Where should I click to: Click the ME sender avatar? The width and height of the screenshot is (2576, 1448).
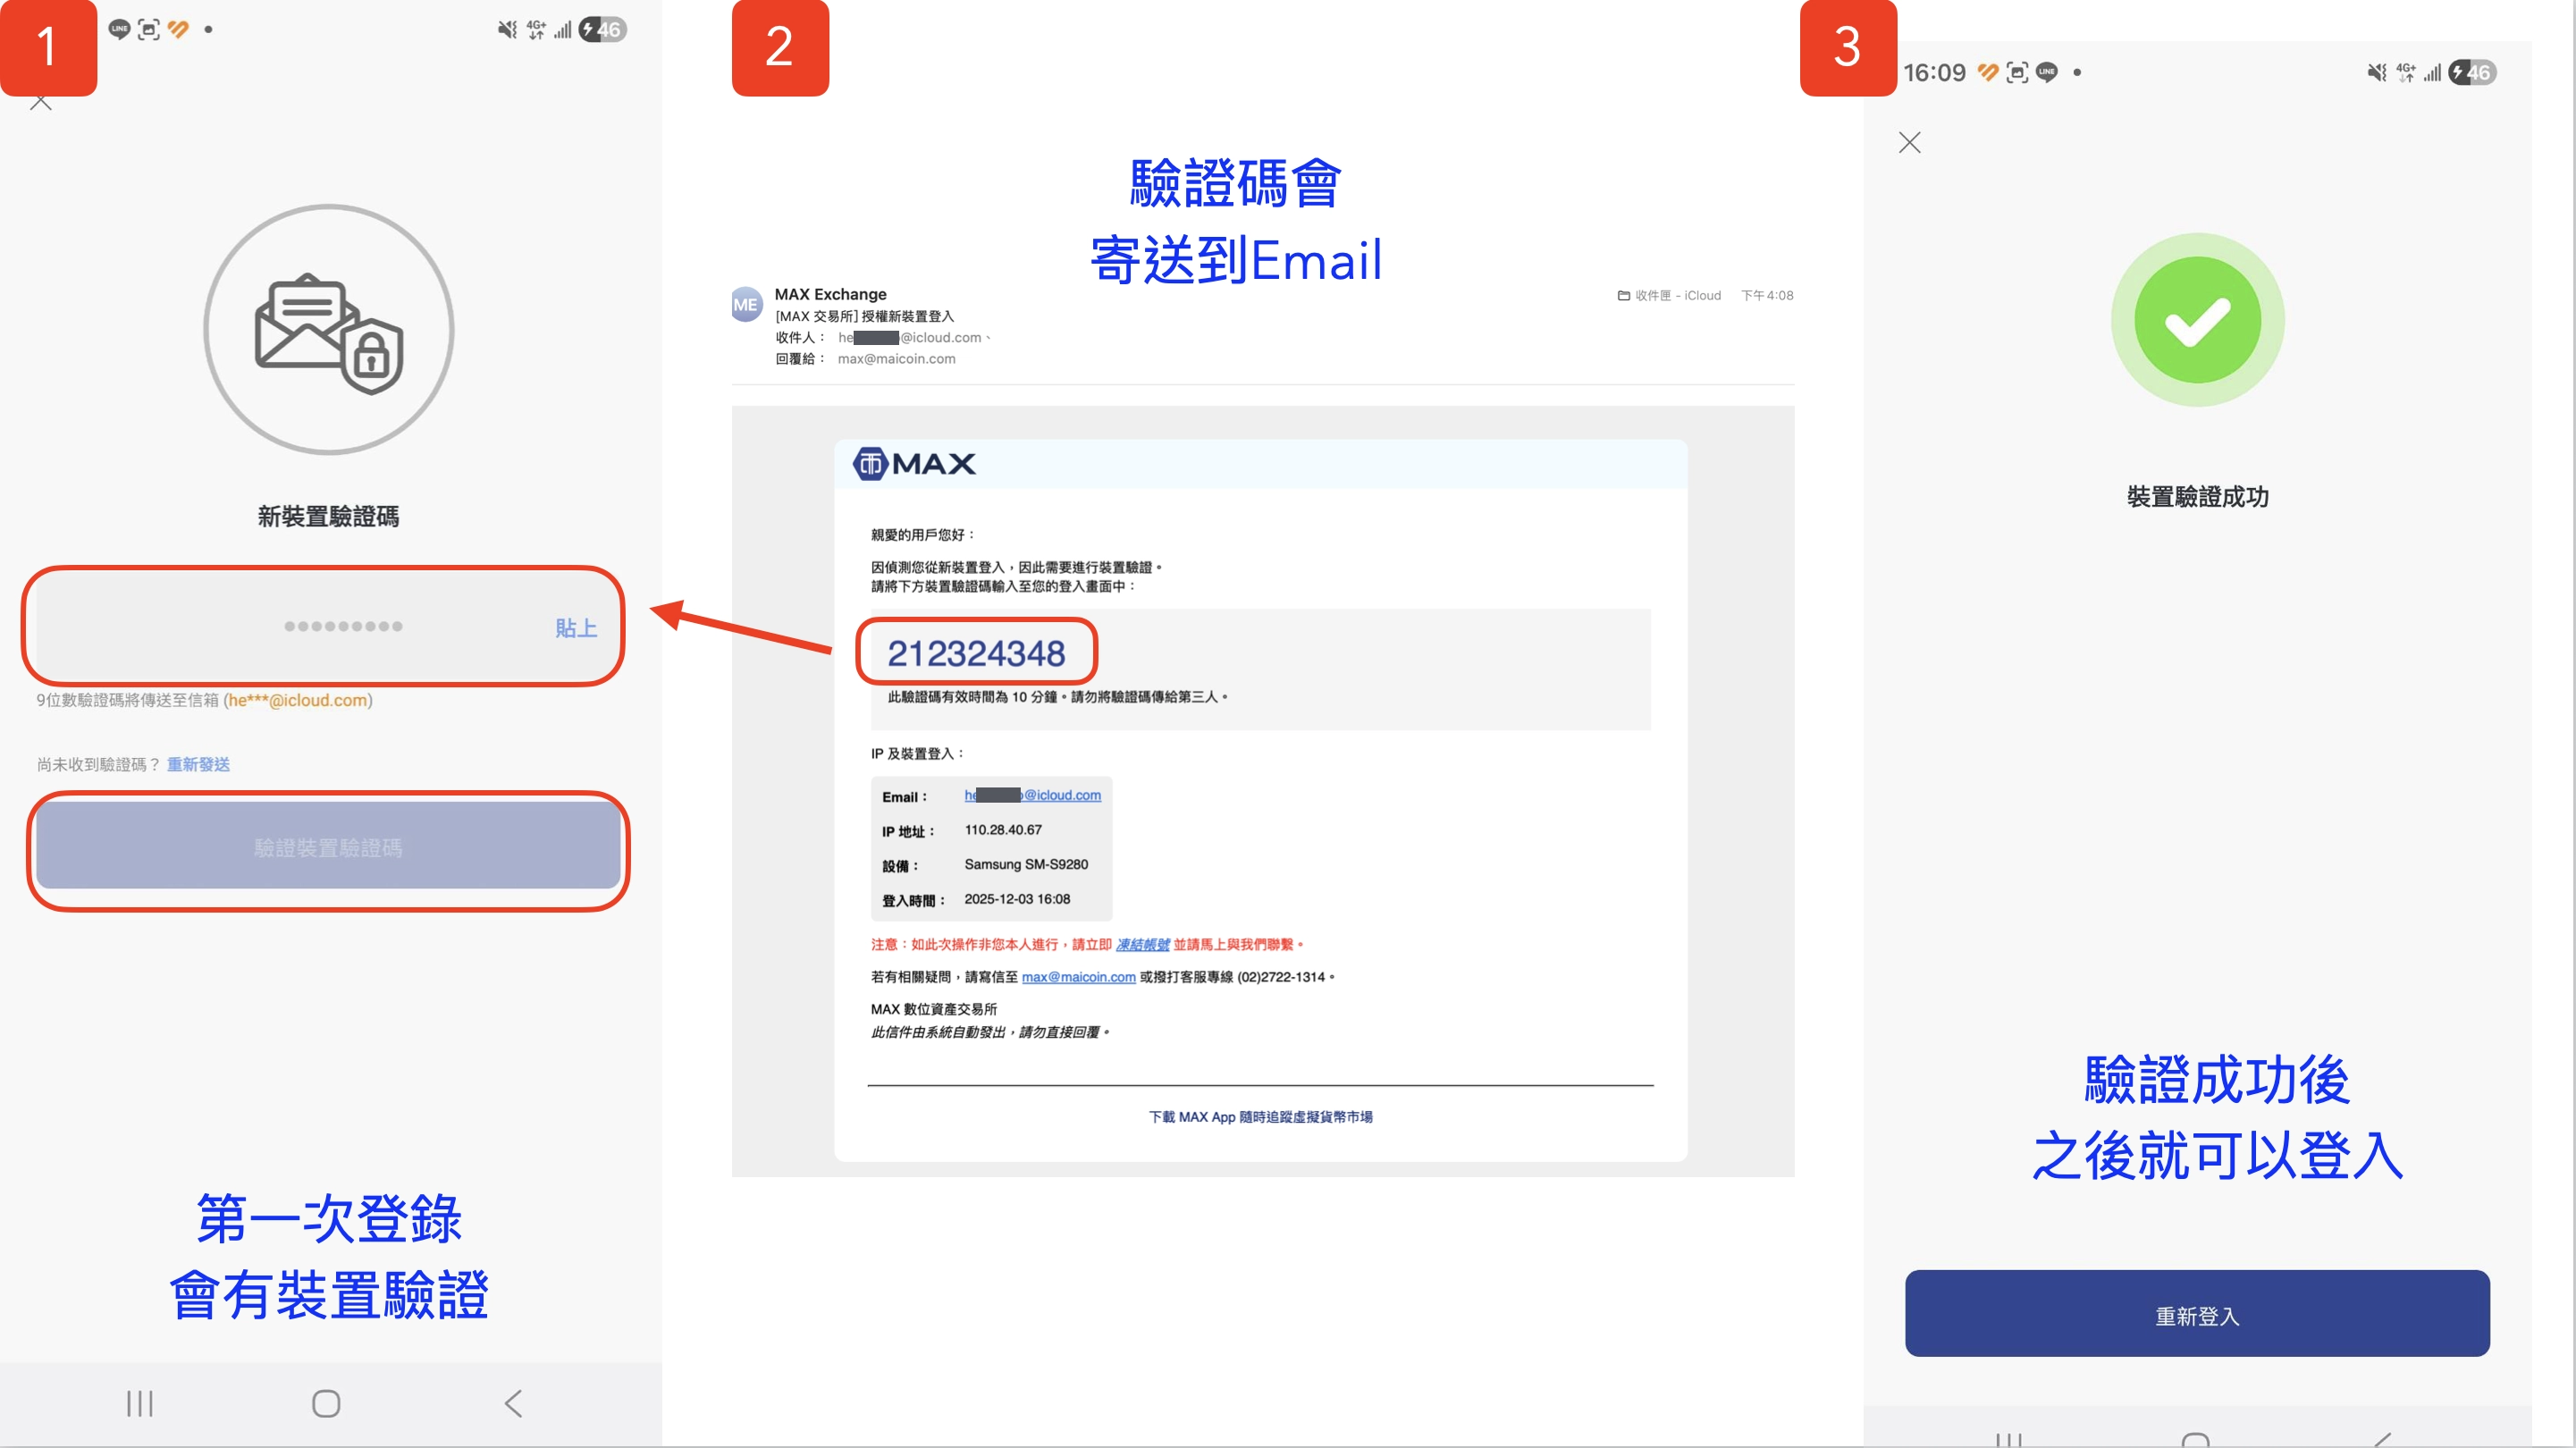(x=746, y=305)
